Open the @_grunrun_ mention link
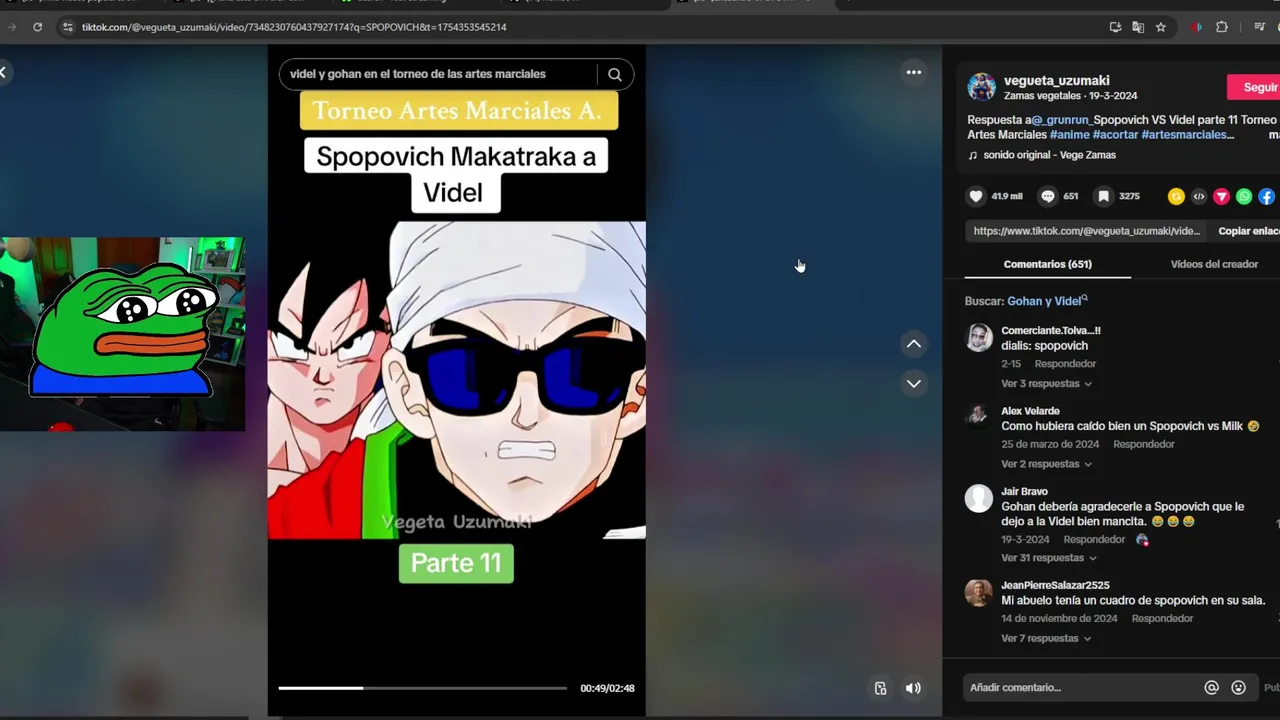The height and width of the screenshot is (720, 1280). (1061, 120)
